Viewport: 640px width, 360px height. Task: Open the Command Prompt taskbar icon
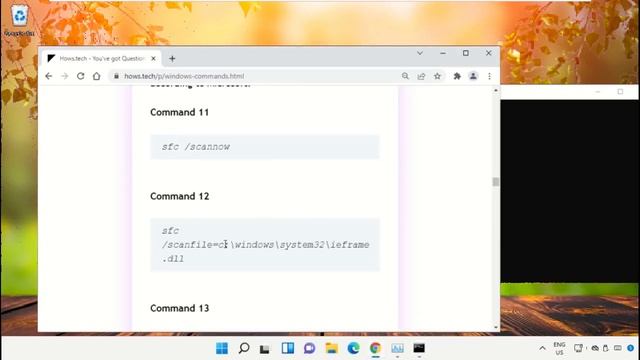pyautogui.click(x=419, y=348)
